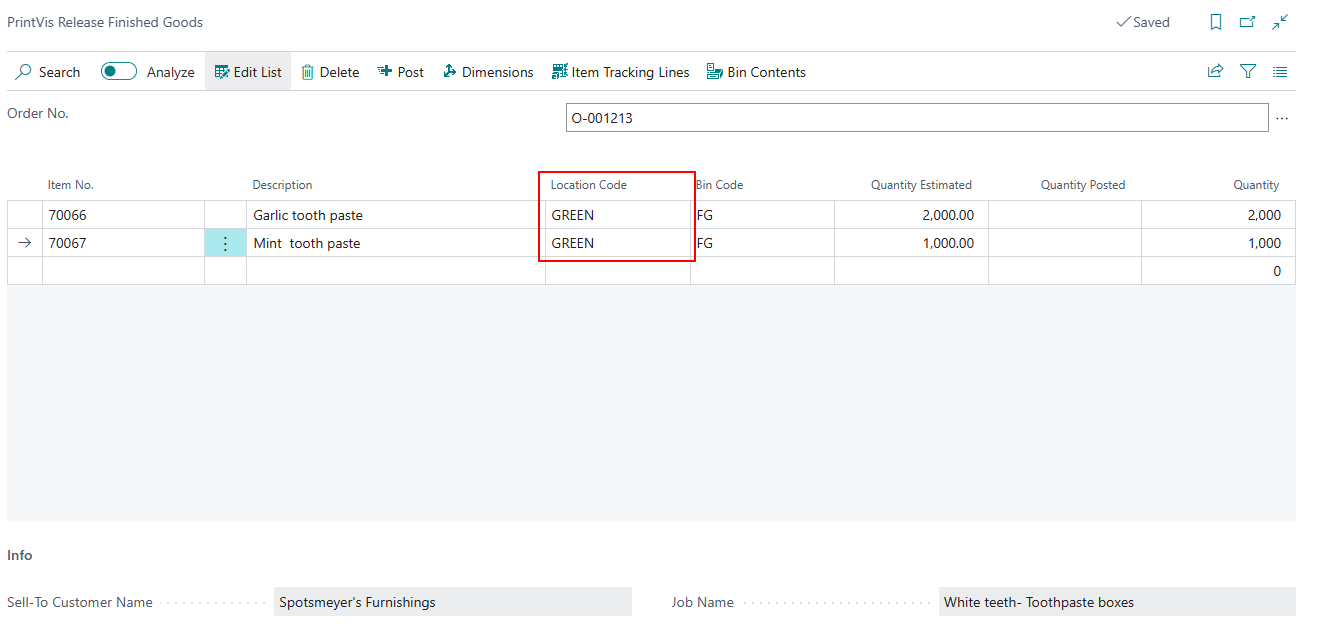The image size is (1321, 629).
Task: Delete the selected line
Action: click(330, 72)
